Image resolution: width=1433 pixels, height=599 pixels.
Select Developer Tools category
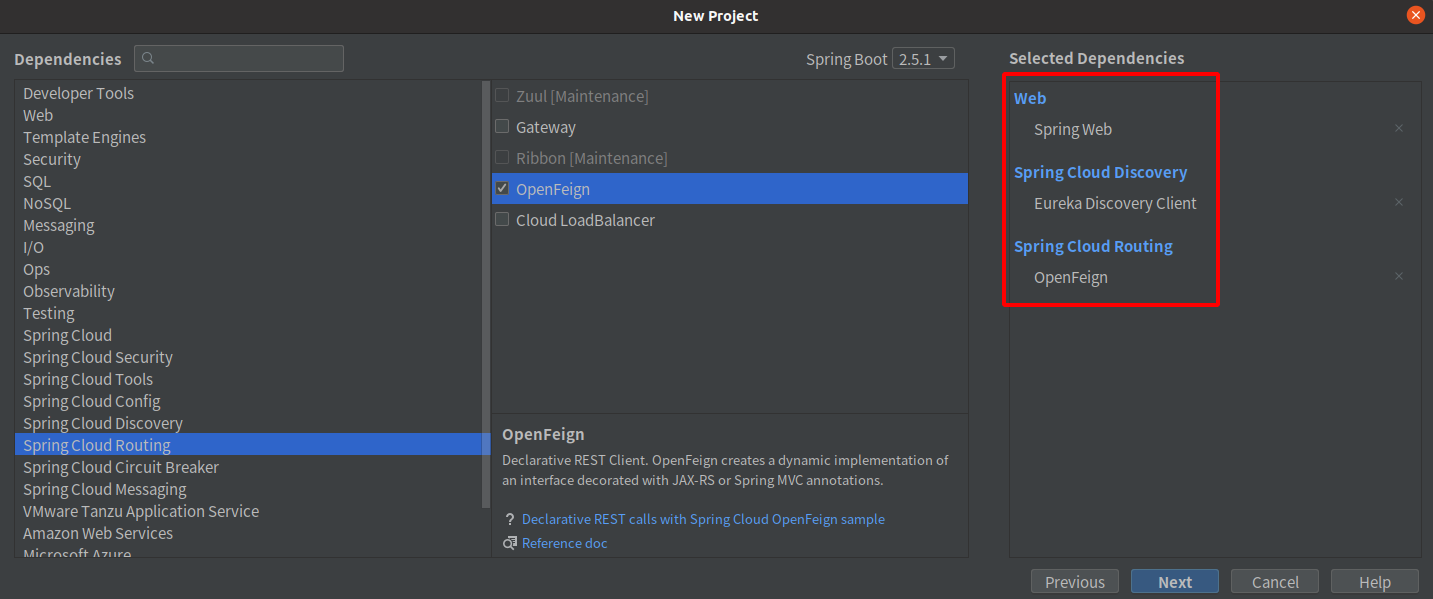pyautogui.click(x=248, y=93)
